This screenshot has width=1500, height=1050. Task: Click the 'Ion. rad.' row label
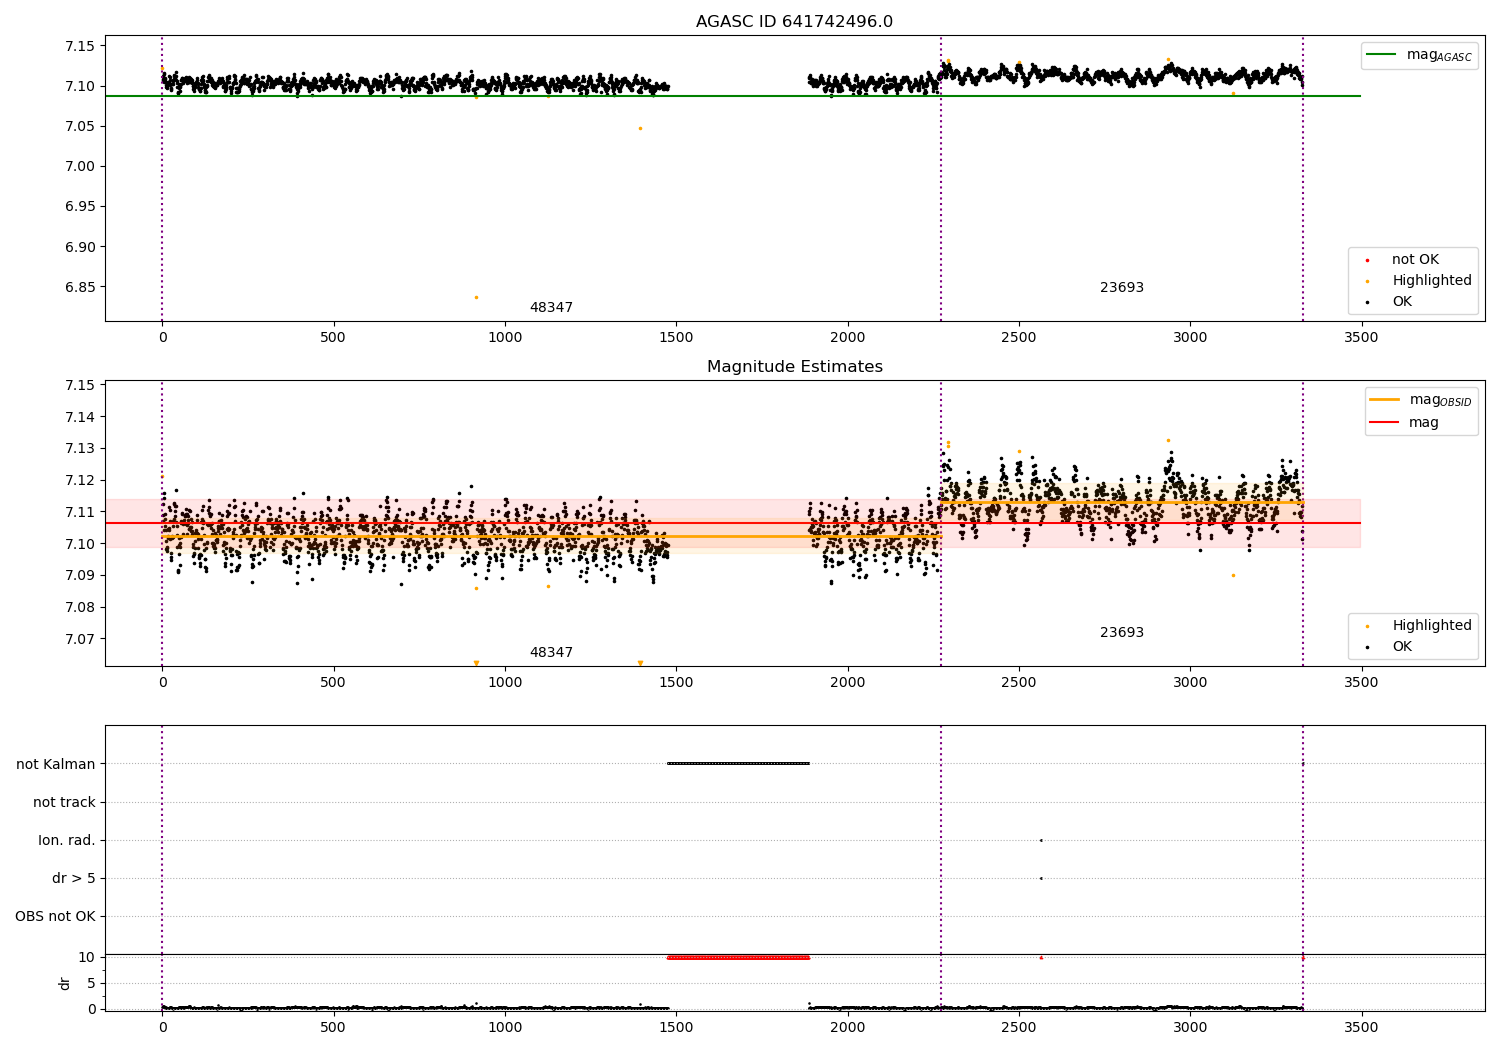coord(67,840)
